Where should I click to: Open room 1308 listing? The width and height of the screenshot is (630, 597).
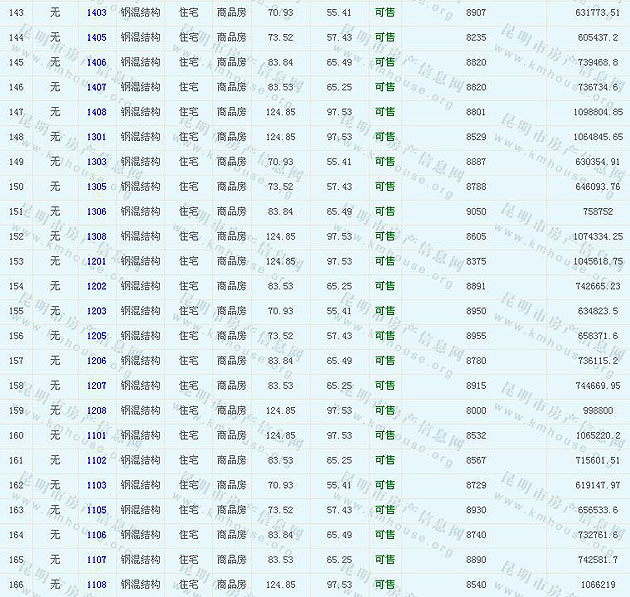(97, 237)
